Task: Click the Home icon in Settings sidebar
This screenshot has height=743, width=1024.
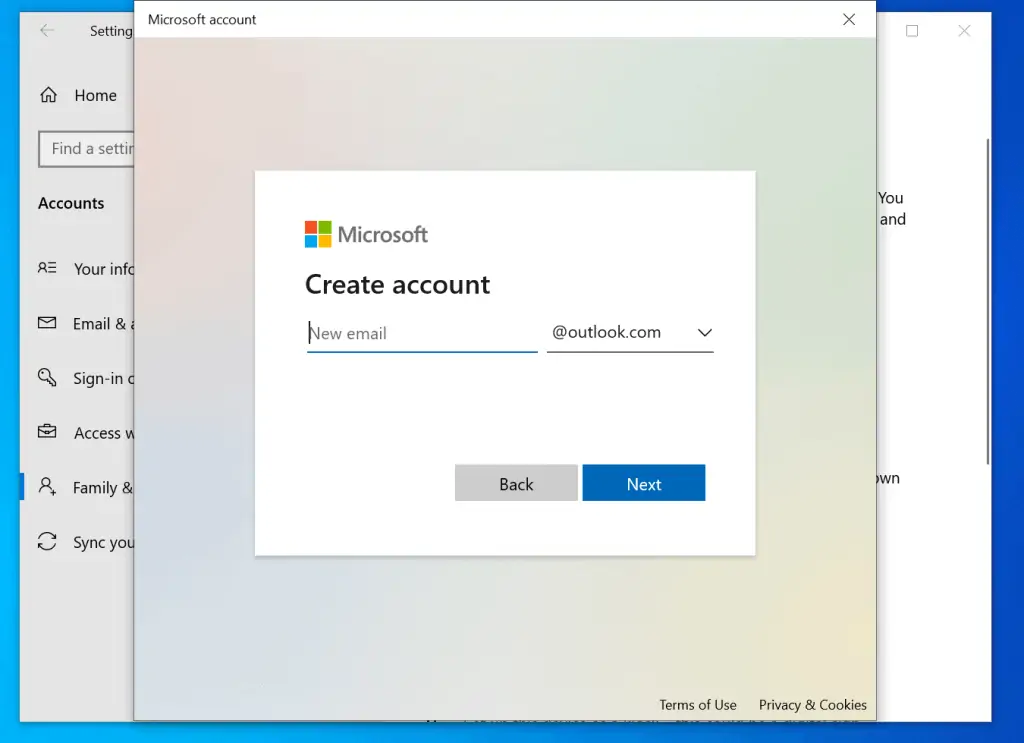Action: [x=47, y=95]
